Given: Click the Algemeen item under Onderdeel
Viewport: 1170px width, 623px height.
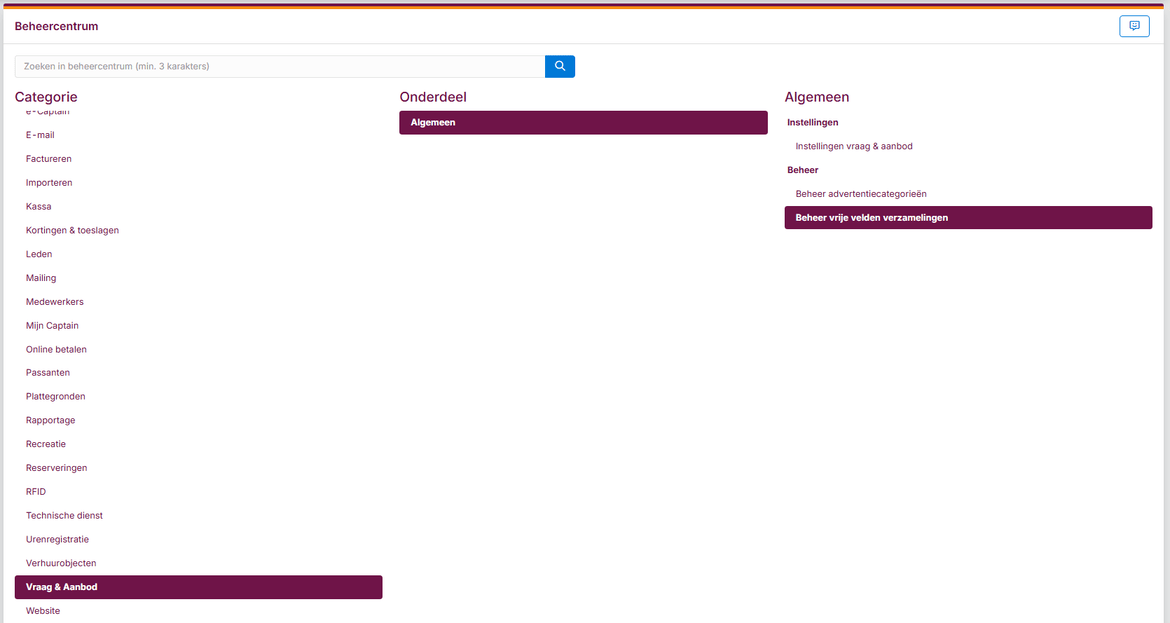Looking at the screenshot, I should [583, 122].
